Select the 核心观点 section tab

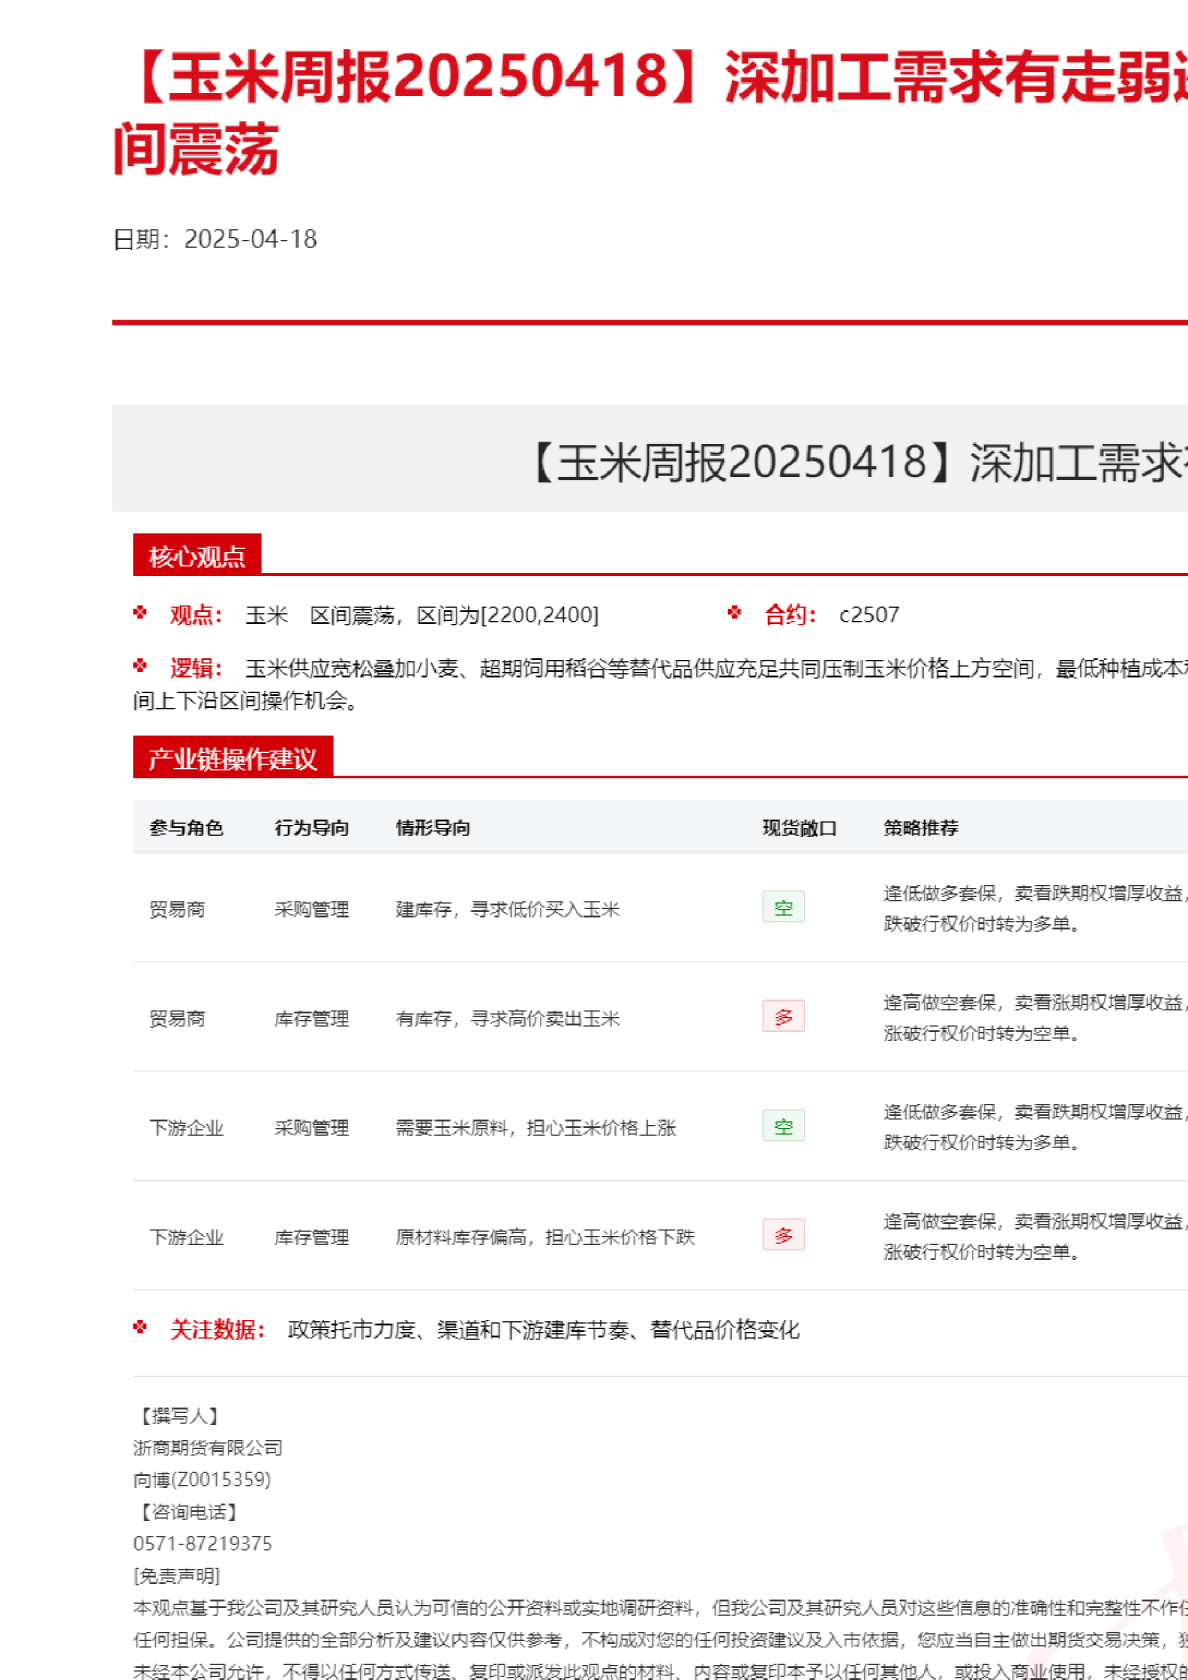tap(197, 556)
